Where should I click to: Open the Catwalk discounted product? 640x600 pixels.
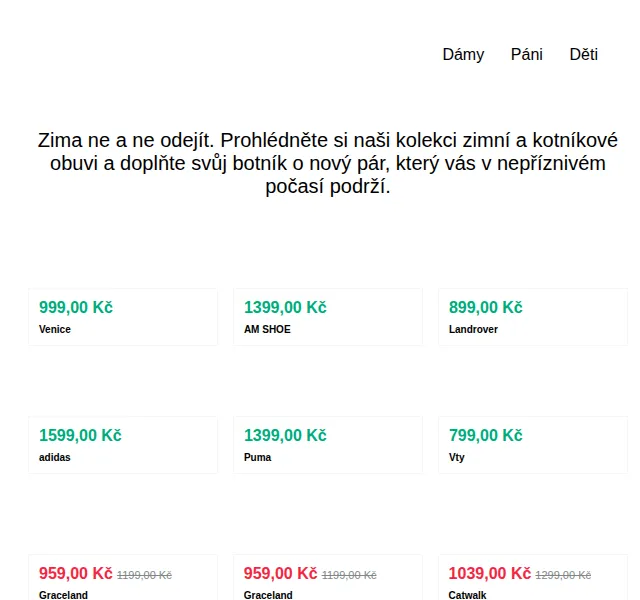click(533, 577)
